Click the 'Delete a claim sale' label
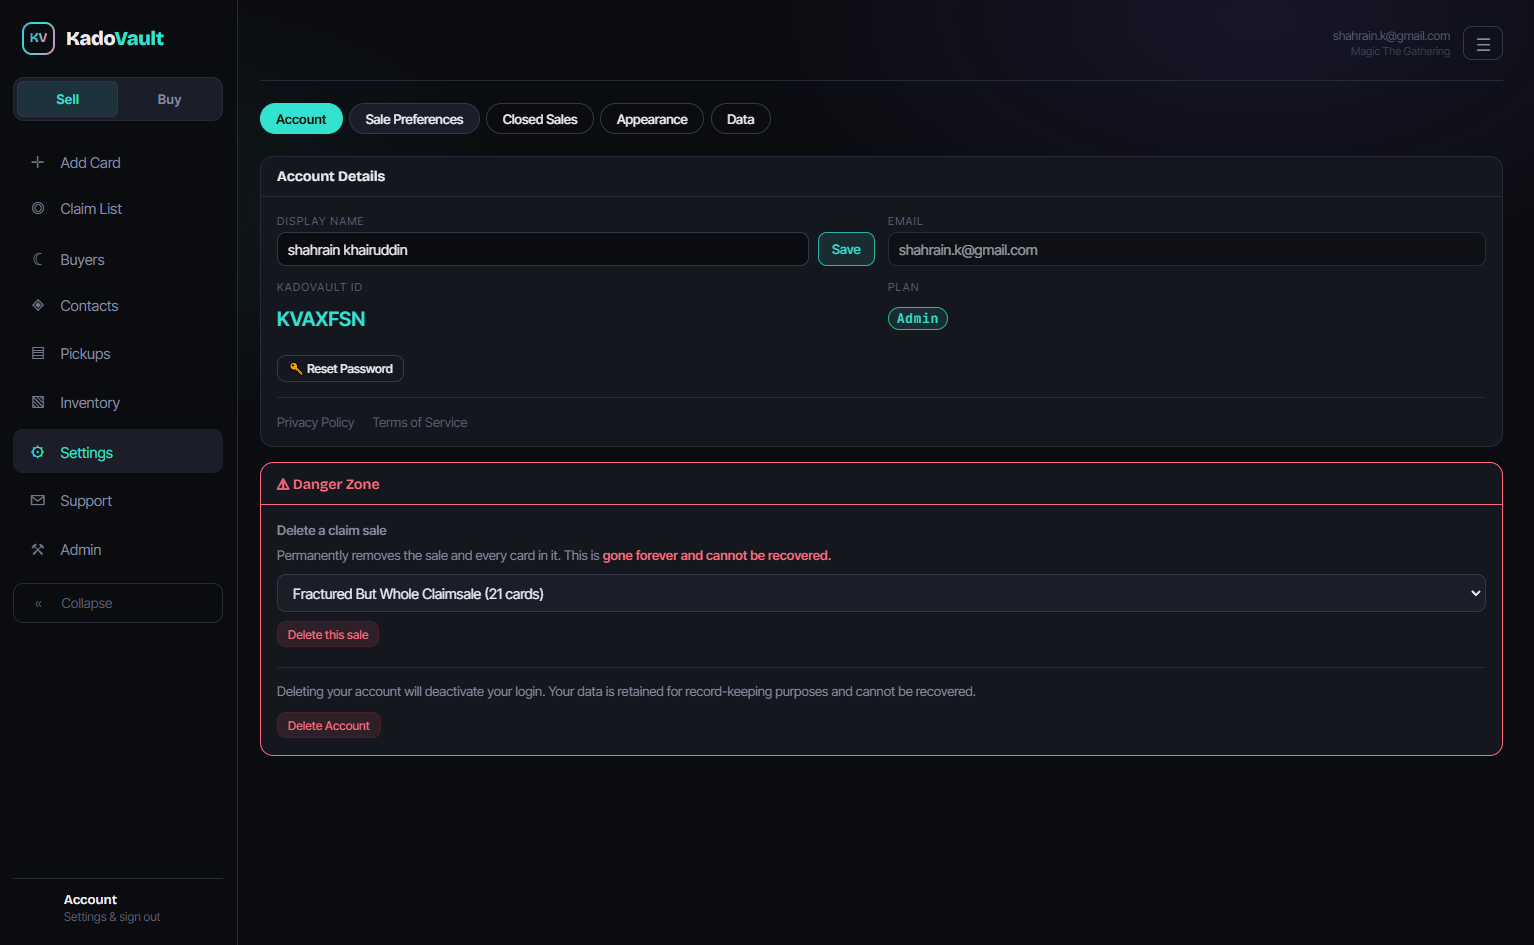This screenshot has width=1534, height=945. [x=332, y=530]
